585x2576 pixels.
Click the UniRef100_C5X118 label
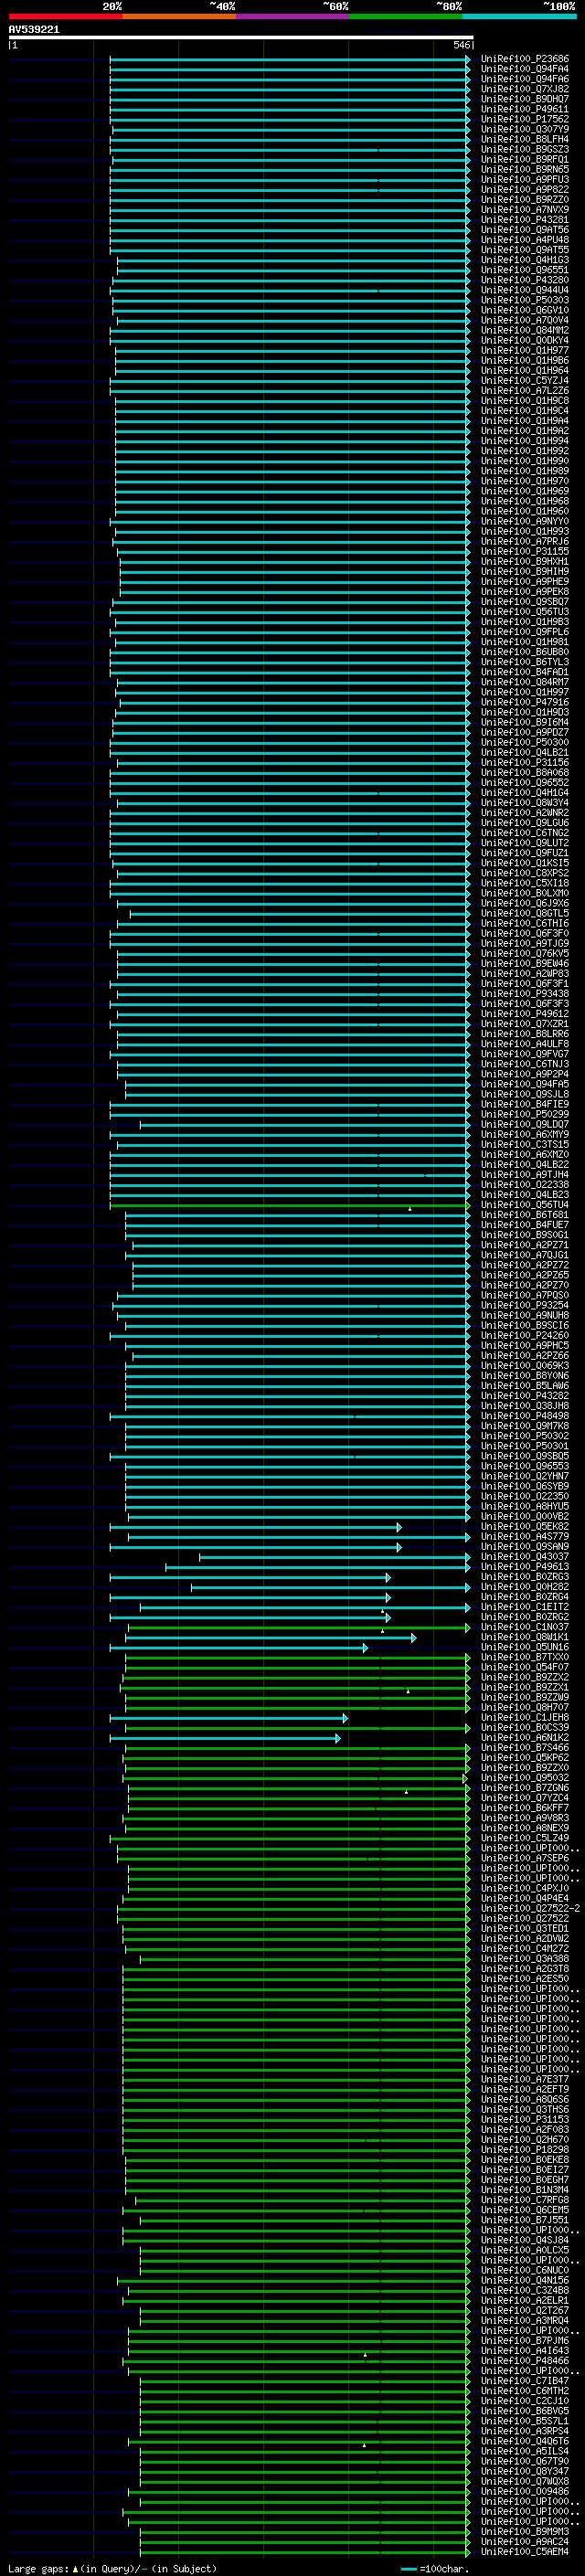tap(525, 883)
